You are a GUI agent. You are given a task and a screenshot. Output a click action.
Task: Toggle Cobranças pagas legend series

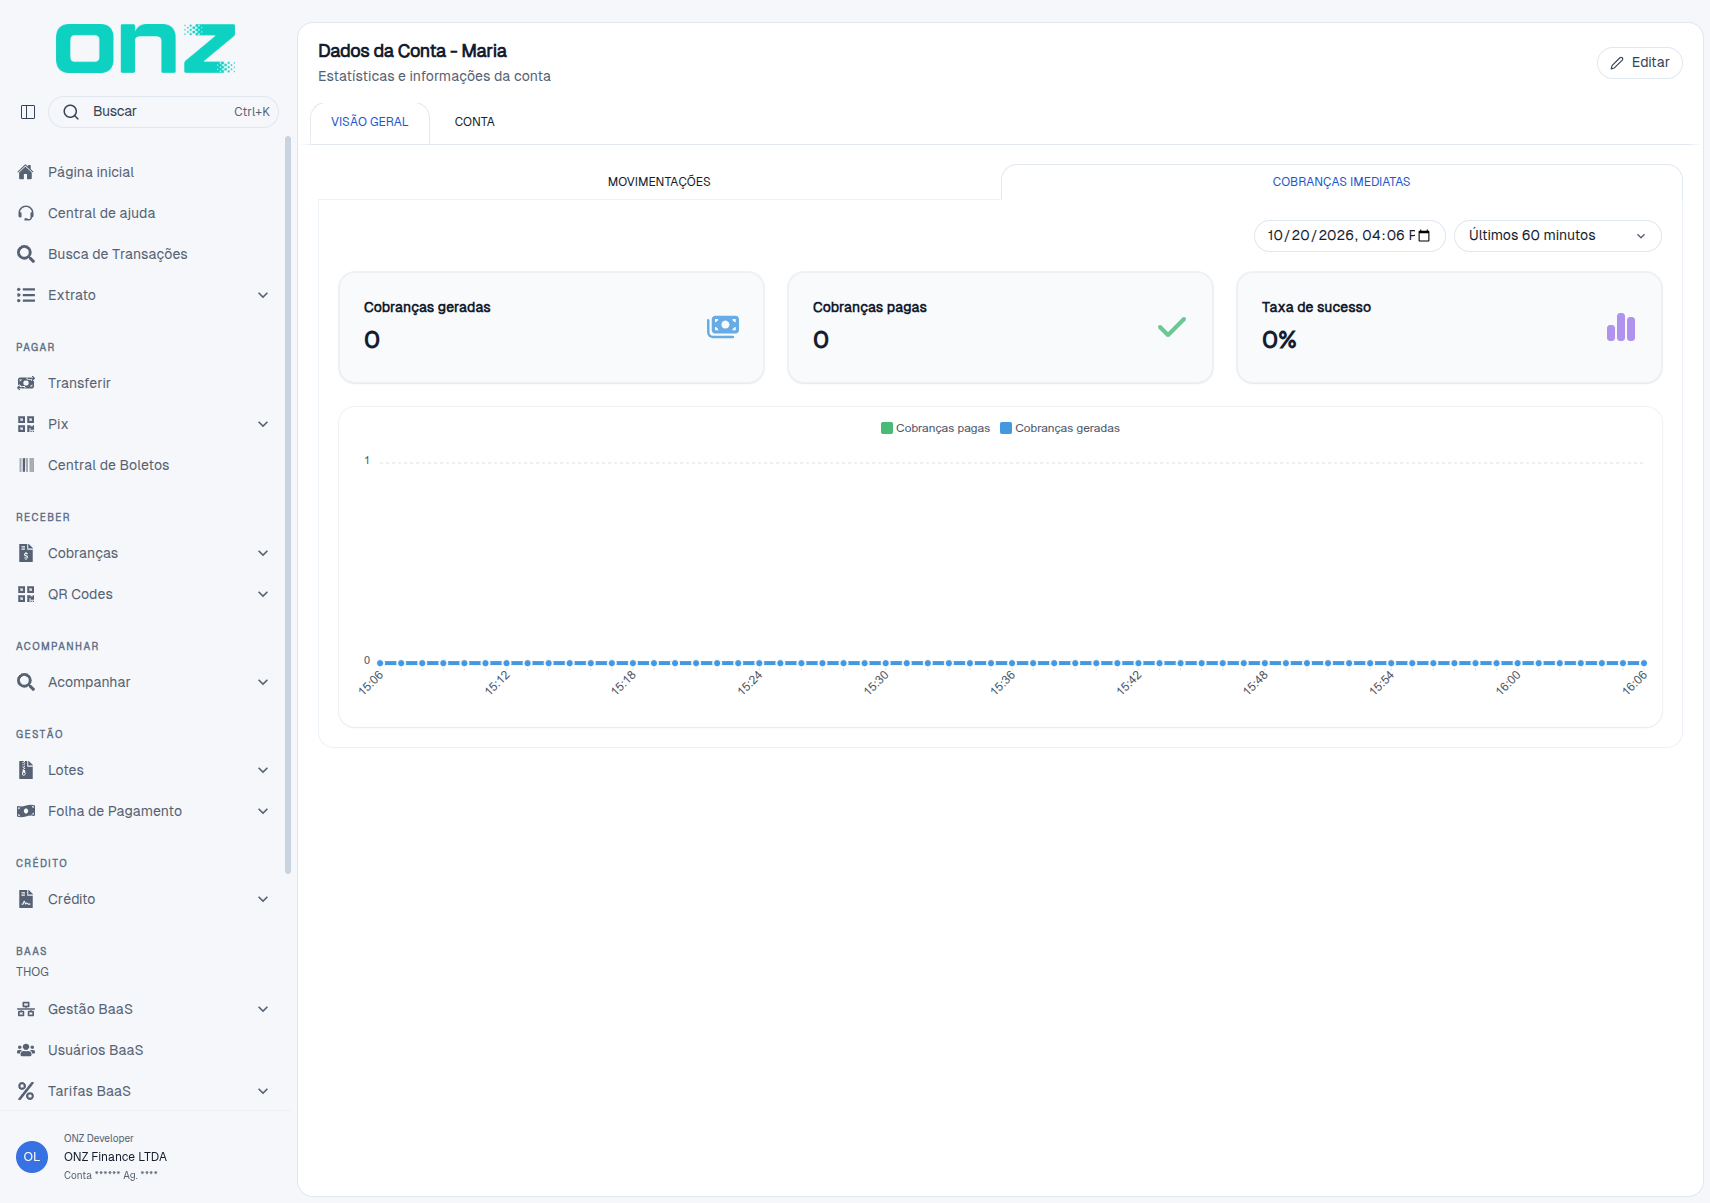tap(935, 428)
